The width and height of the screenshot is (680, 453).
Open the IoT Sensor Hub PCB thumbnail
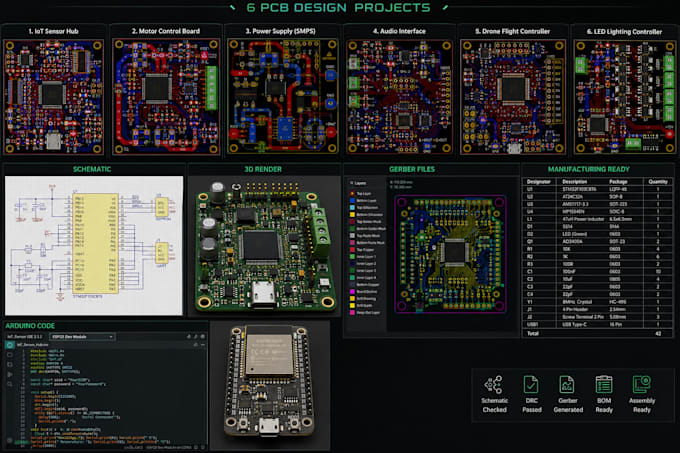53,97
